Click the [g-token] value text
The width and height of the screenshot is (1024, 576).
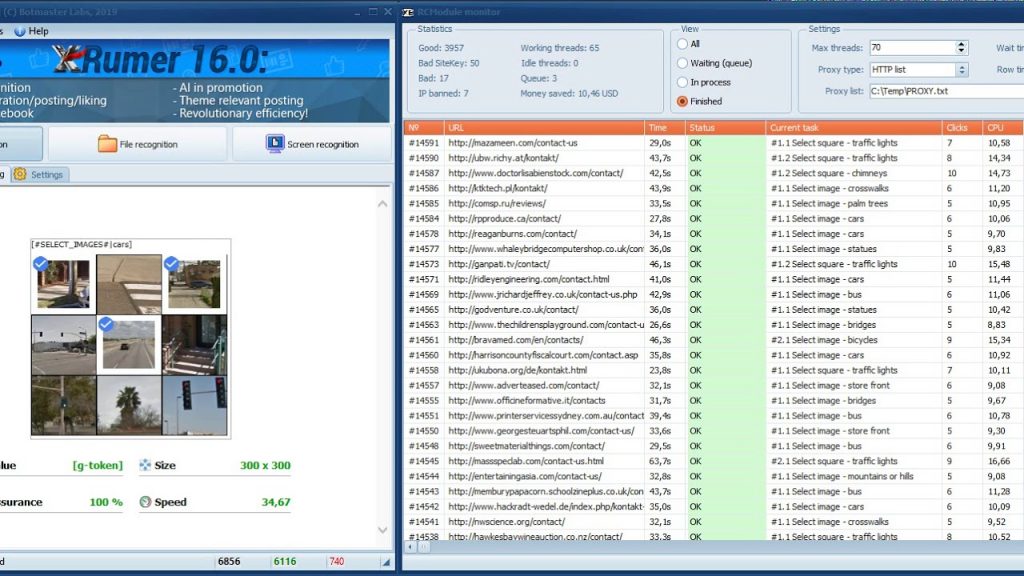tap(97, 465)
